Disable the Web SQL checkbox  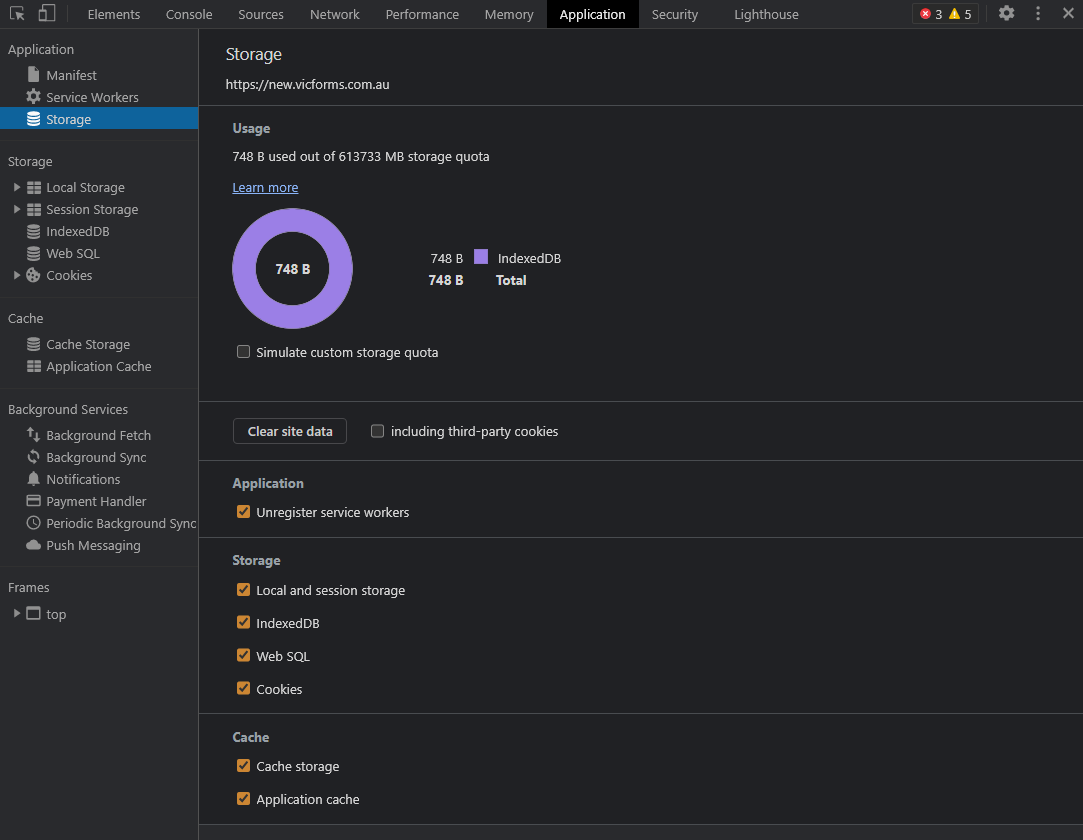pos(243,656)
